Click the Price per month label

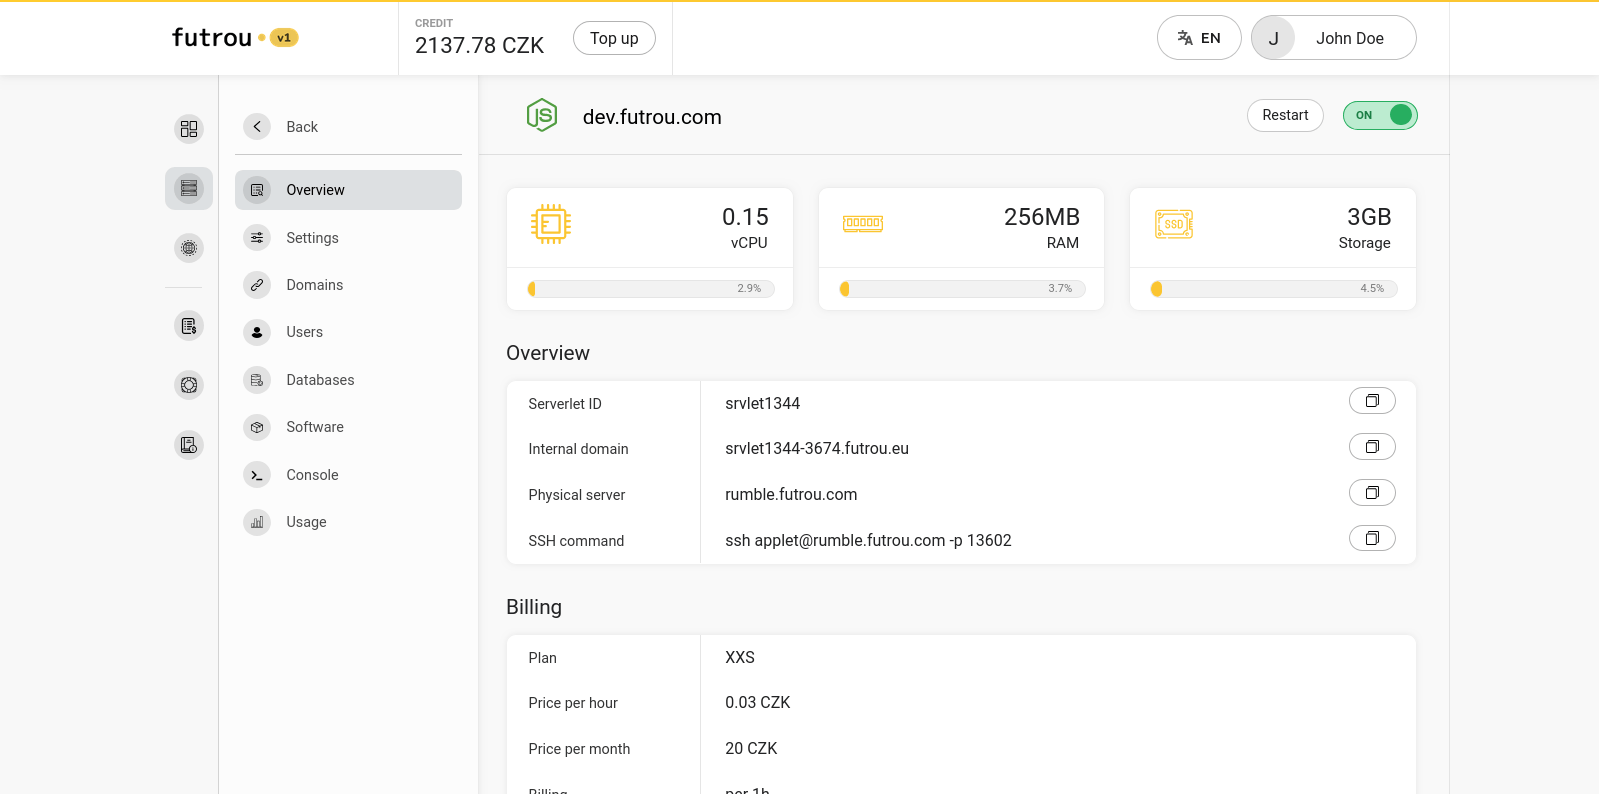coord(579,749)
